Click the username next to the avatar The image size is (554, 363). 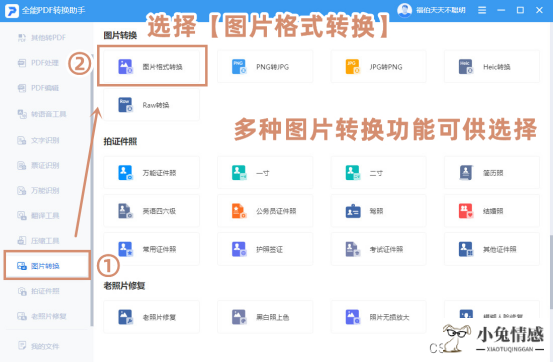(440, 10)
